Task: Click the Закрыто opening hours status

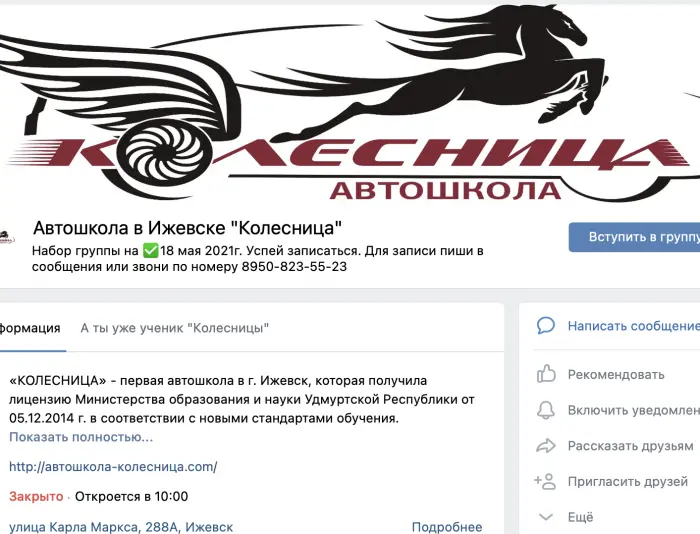Action: click(36, 496)
